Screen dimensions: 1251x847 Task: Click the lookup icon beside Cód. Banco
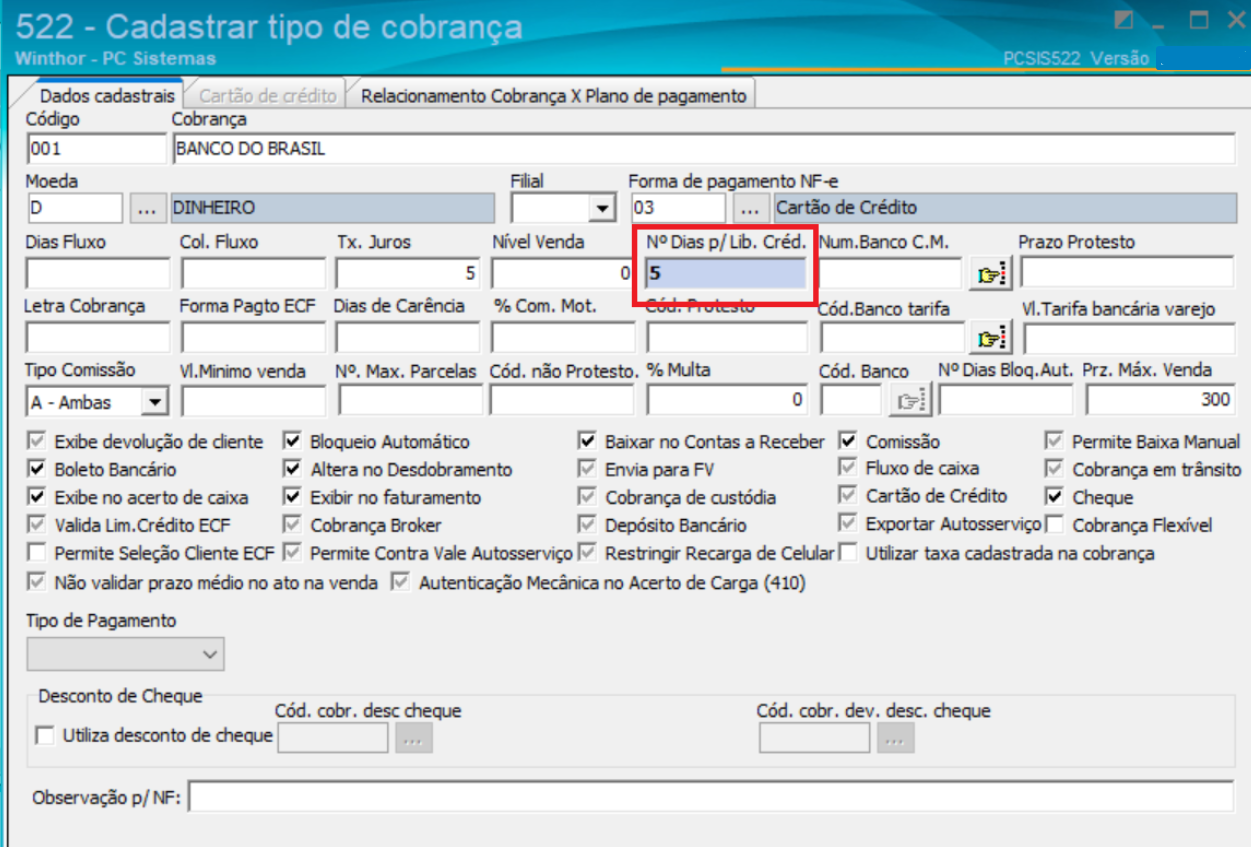[911, 401]
